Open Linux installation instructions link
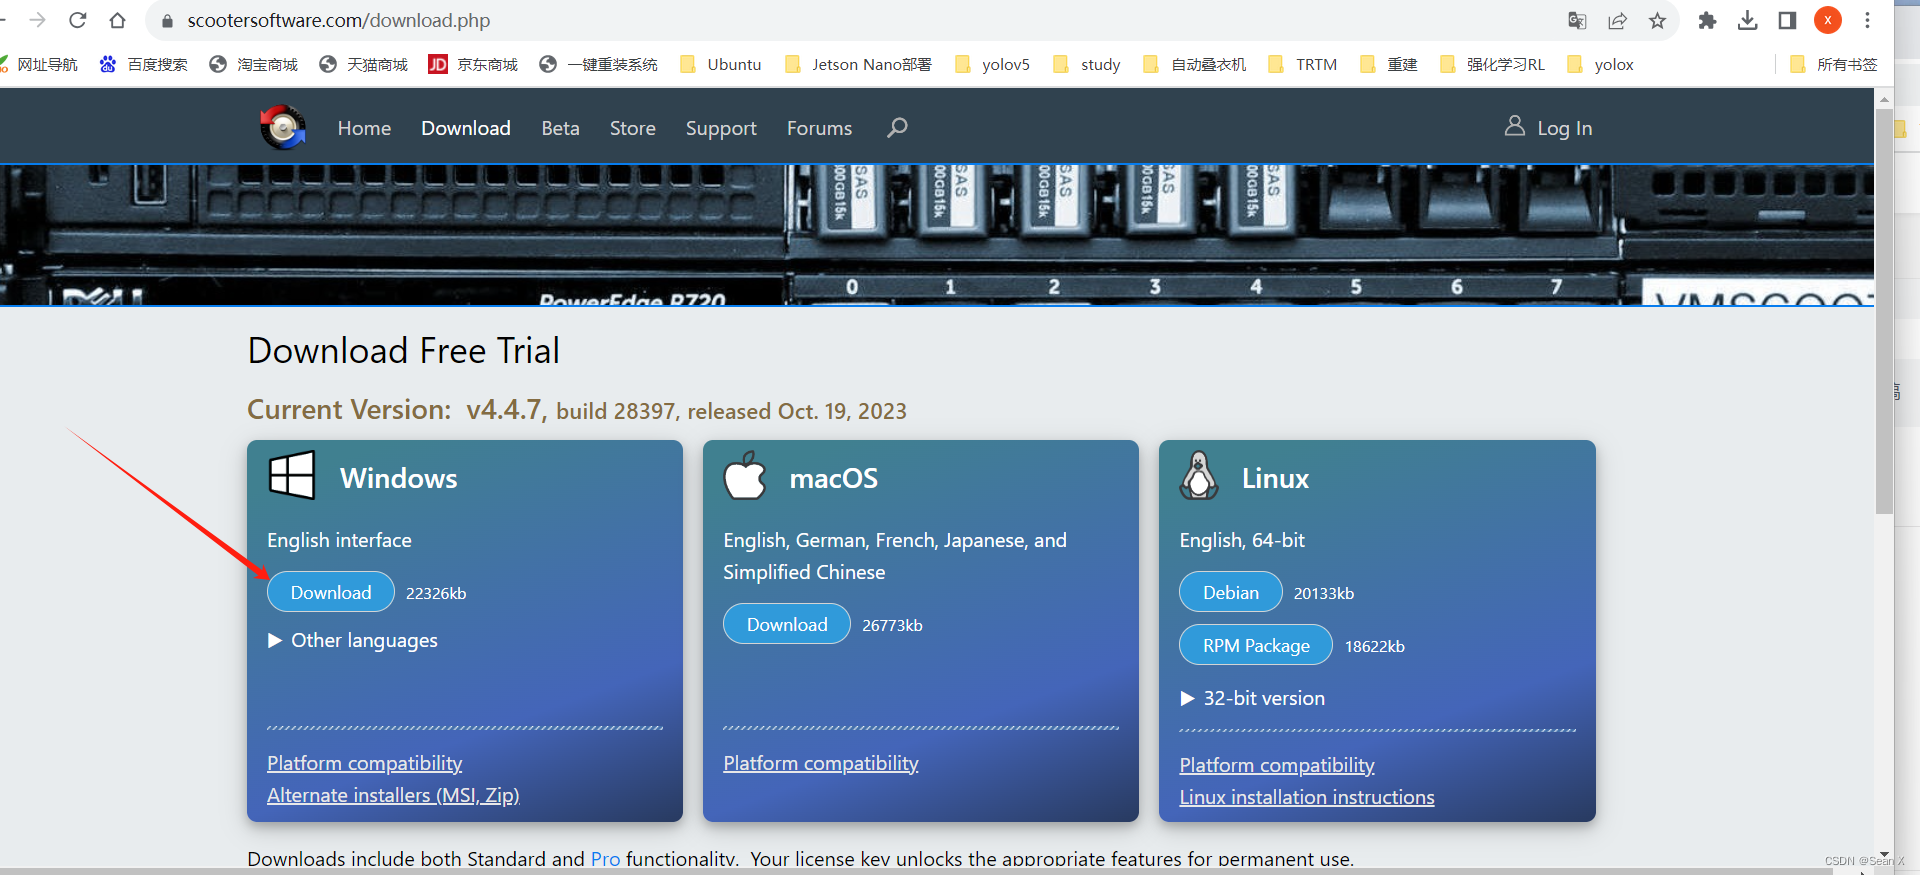 1307,797
